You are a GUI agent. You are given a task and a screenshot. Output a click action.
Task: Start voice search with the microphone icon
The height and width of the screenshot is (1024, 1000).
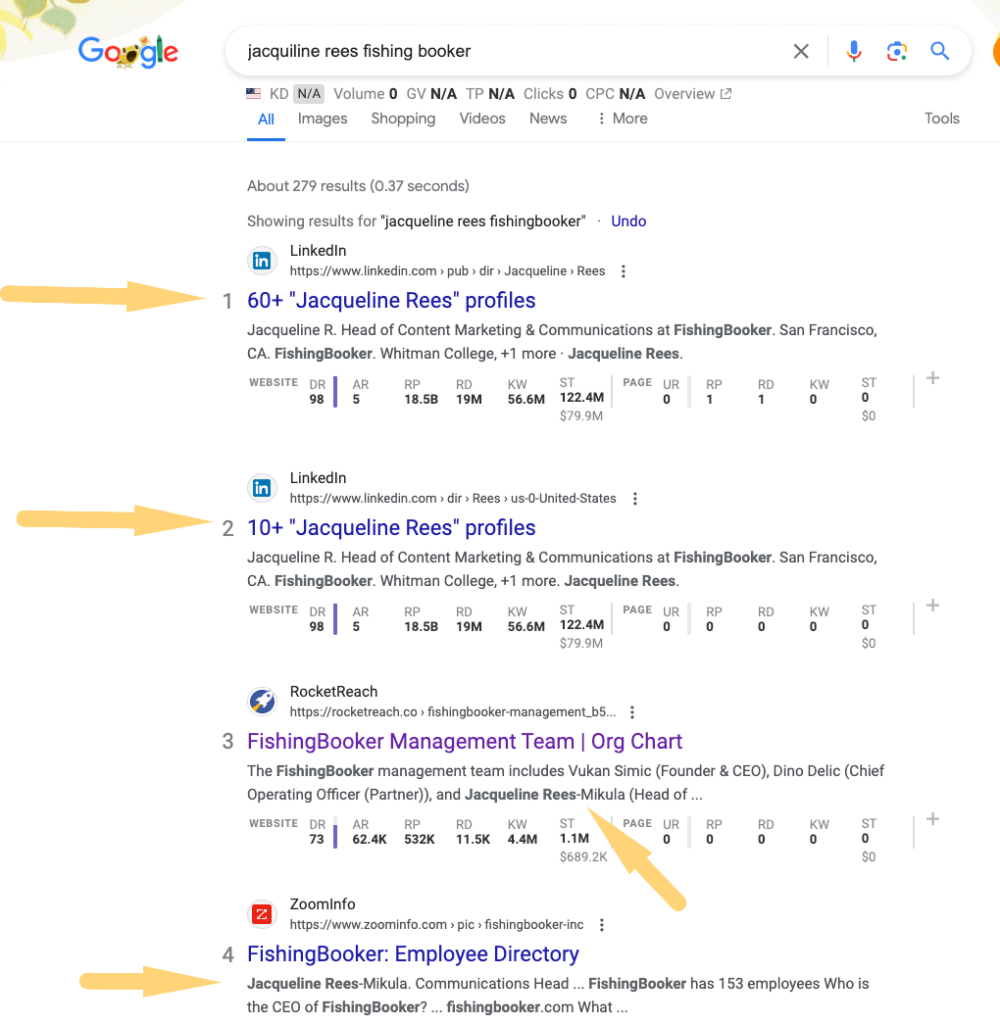coord(853,51)
